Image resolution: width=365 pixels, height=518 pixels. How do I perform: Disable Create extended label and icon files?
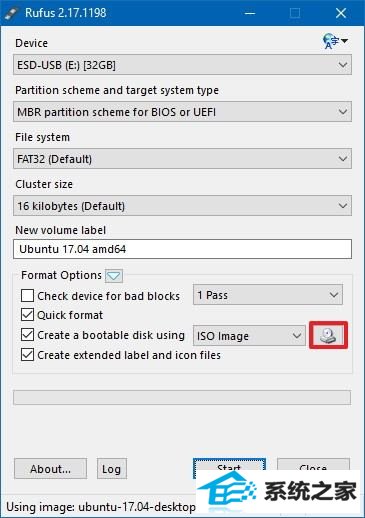click(27, 355)
